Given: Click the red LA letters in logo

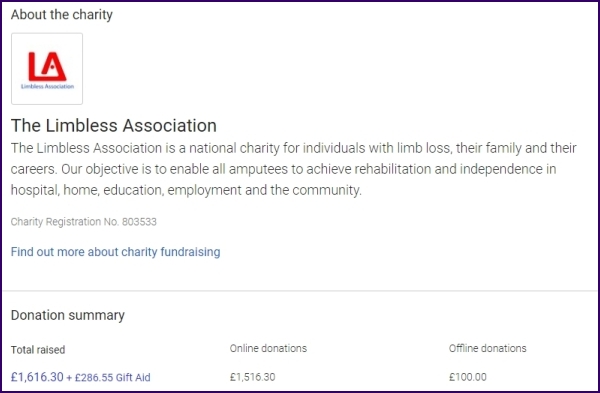Looking at the screenshot, I should tap(47, 66).
